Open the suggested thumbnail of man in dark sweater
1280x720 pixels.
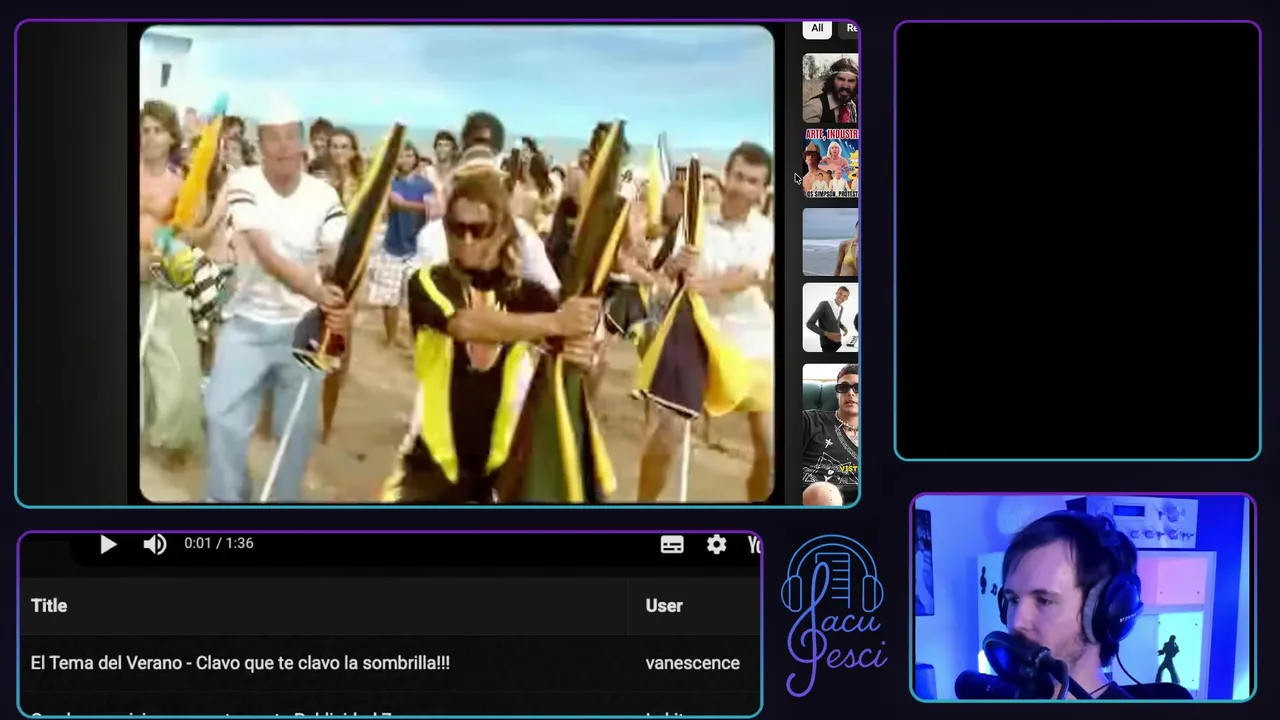830,318
